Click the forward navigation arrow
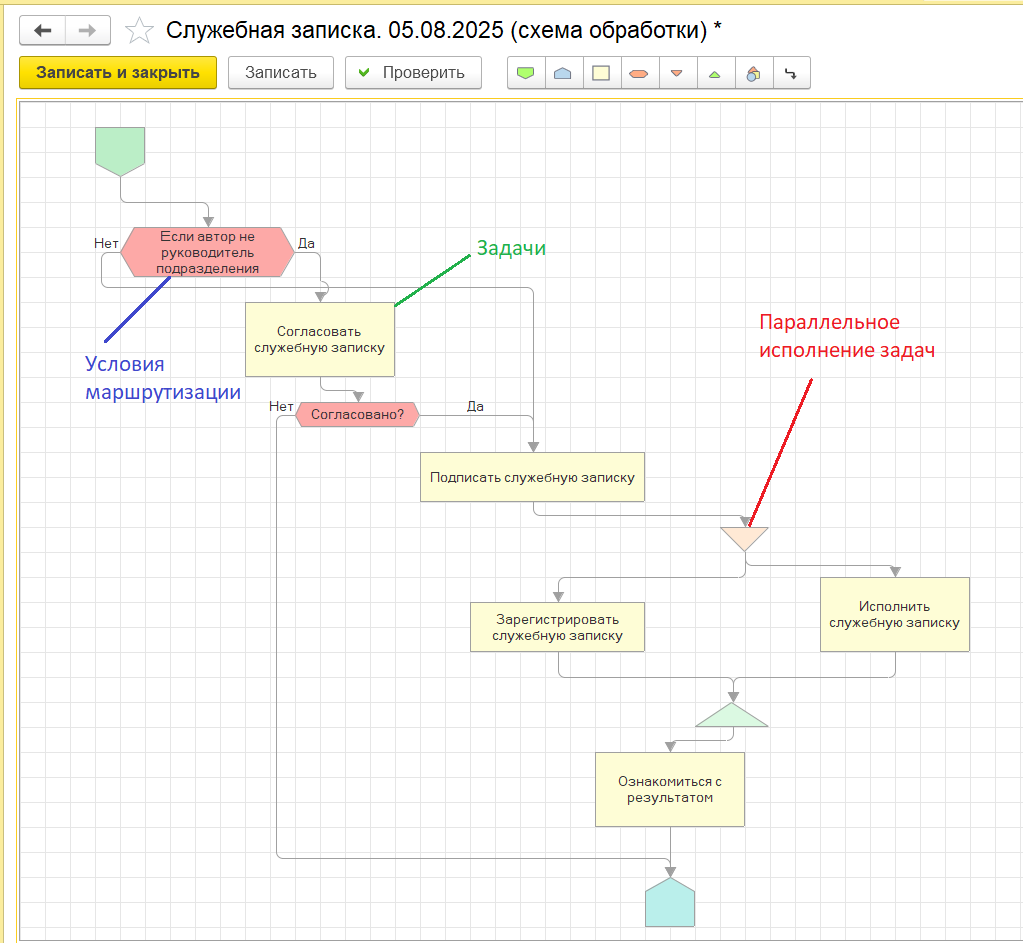This screenshot has width=1023, height=943. 88,31
